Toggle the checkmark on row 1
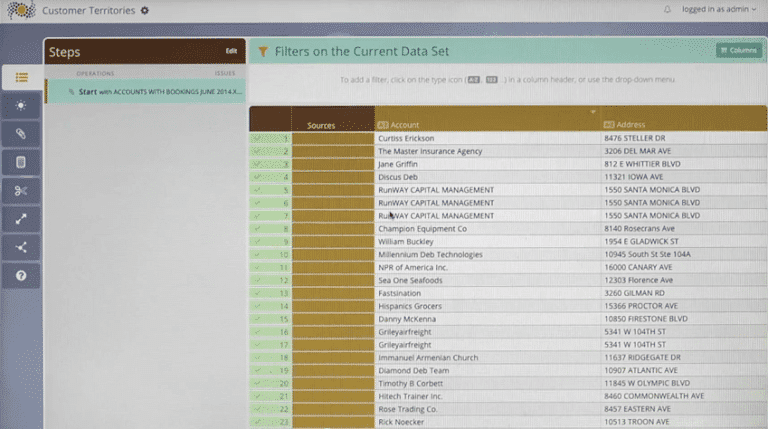768x429 pixels. tap(258, 139)
